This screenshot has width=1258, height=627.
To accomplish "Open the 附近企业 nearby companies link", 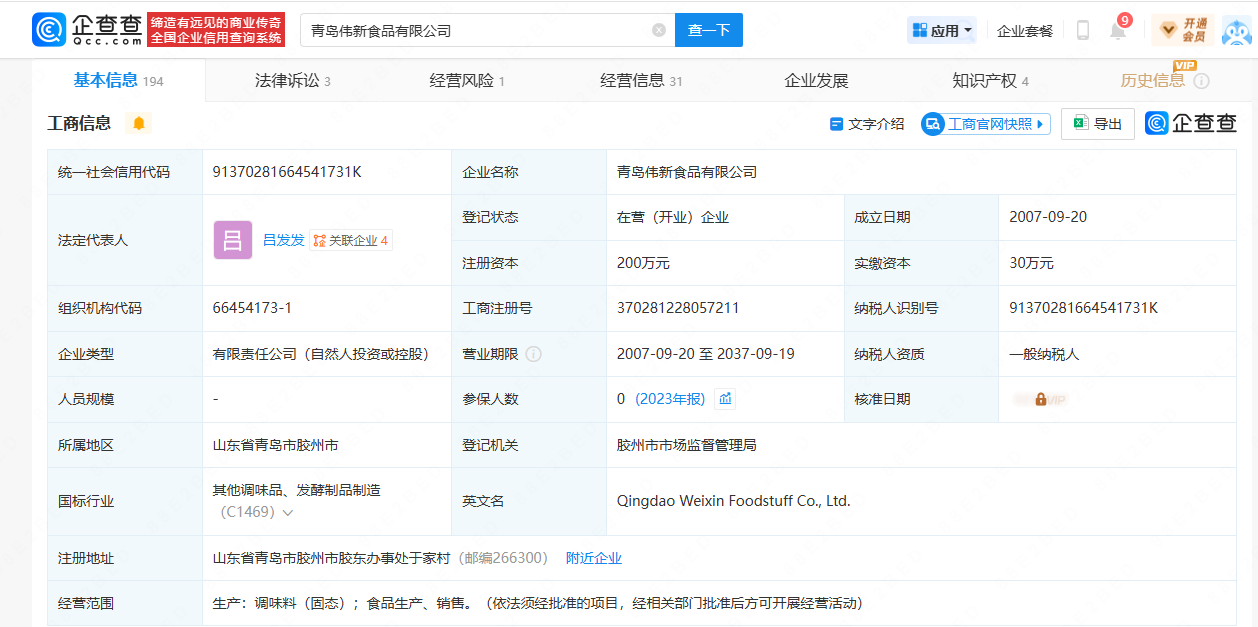I will tap(594, 558).
